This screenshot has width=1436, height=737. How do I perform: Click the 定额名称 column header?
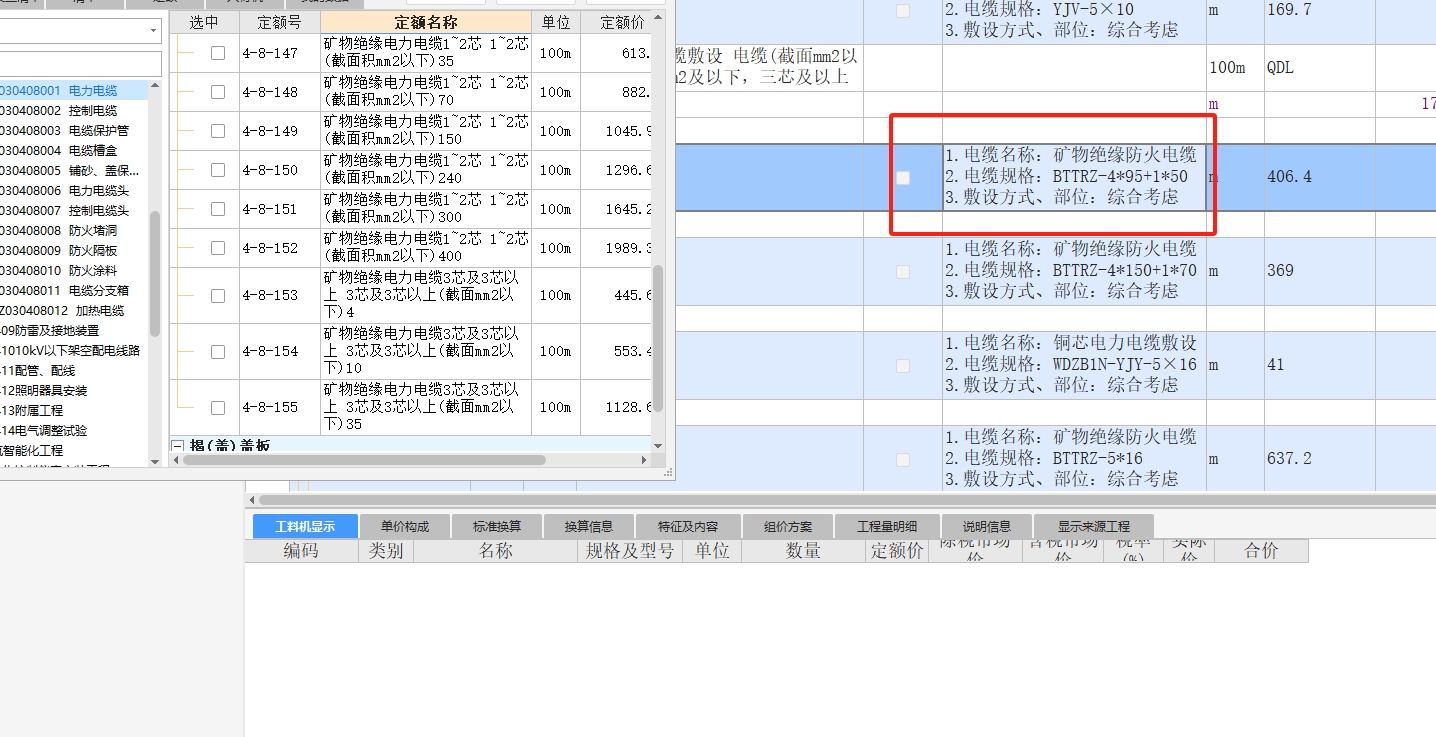tap(426, 22)
